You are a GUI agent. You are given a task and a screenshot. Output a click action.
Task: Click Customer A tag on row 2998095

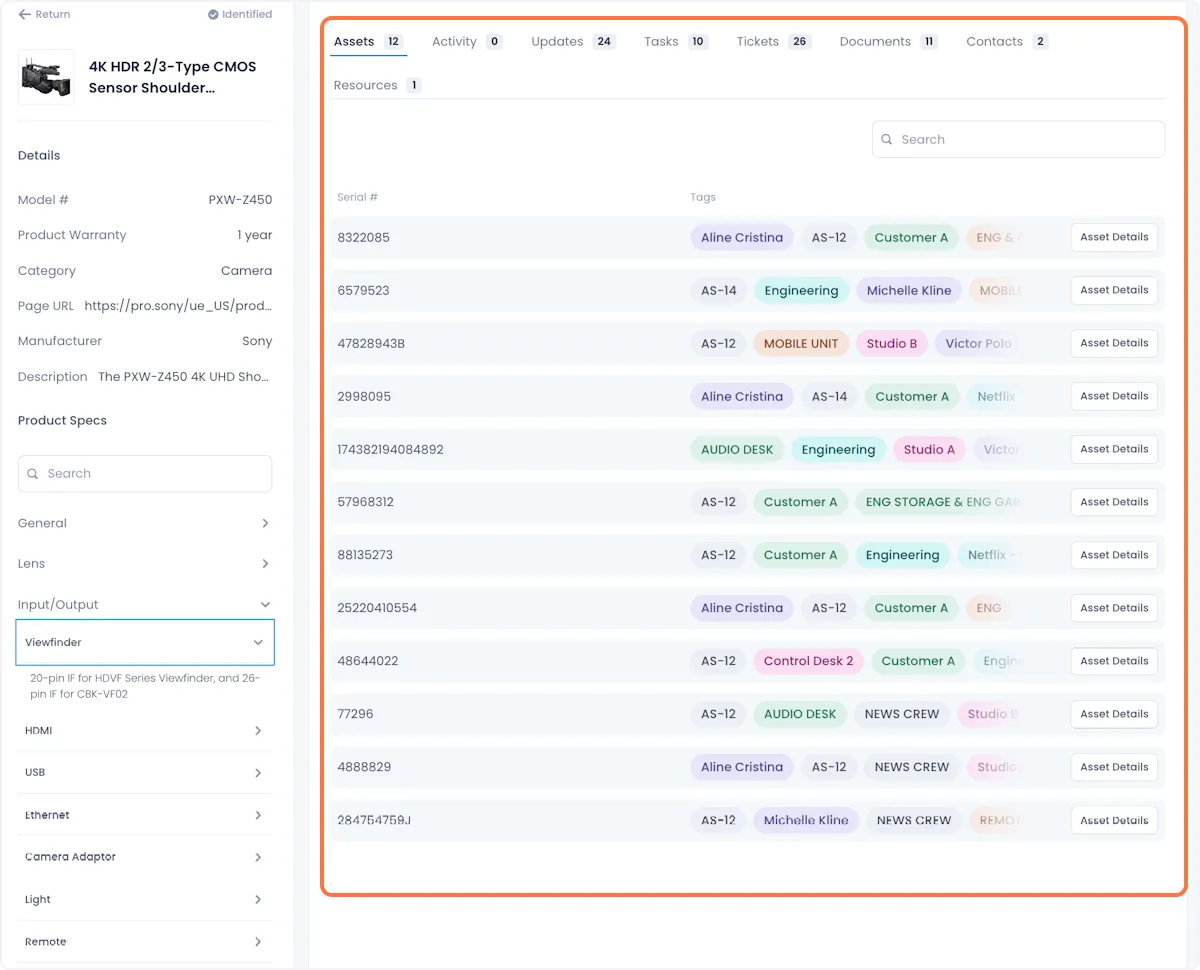pos(912,397)
